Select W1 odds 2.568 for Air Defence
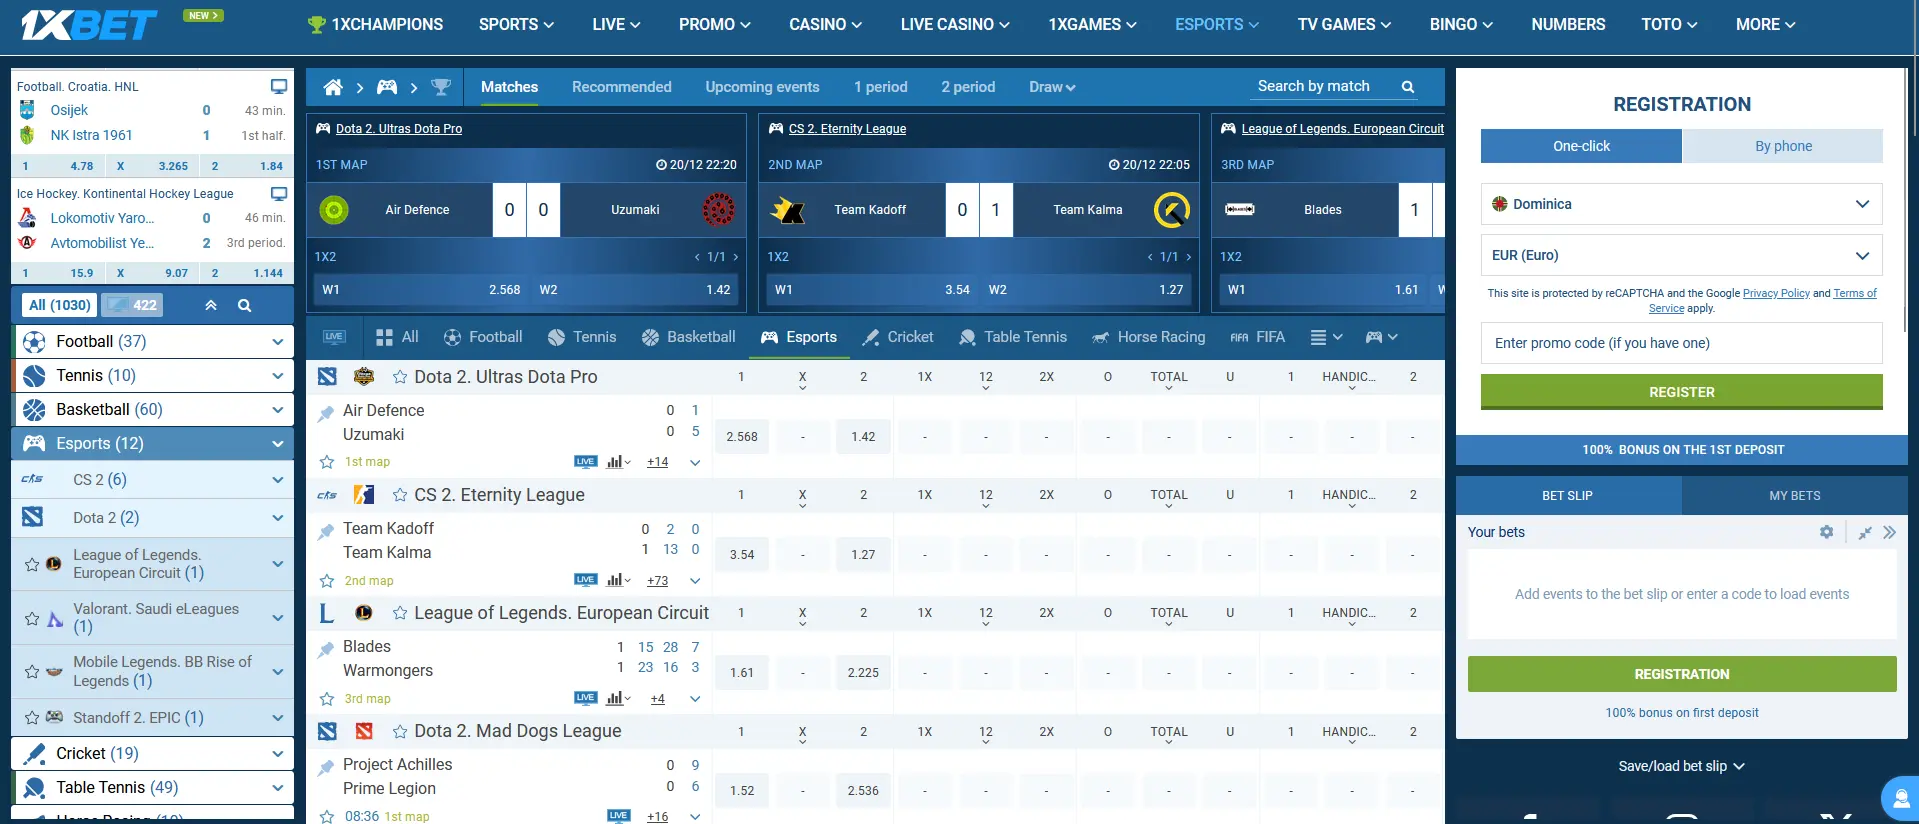The width and height of the screenshot is (1919, 824). (741, 437)
